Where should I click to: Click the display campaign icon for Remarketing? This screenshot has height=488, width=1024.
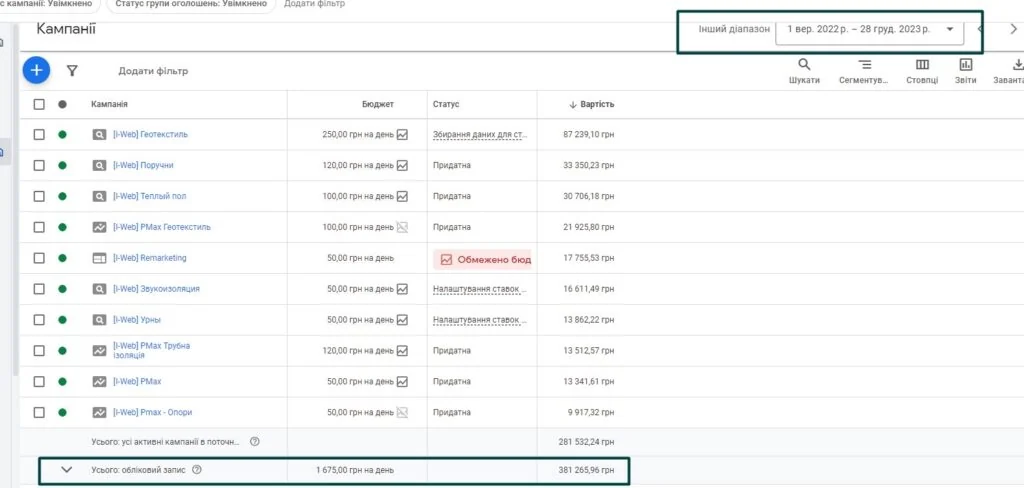pyautogui.click(x=99, y=258)
